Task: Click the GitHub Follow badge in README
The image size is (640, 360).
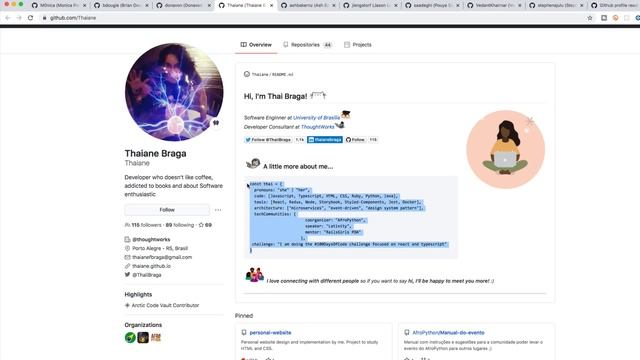Action: [356, 140]
